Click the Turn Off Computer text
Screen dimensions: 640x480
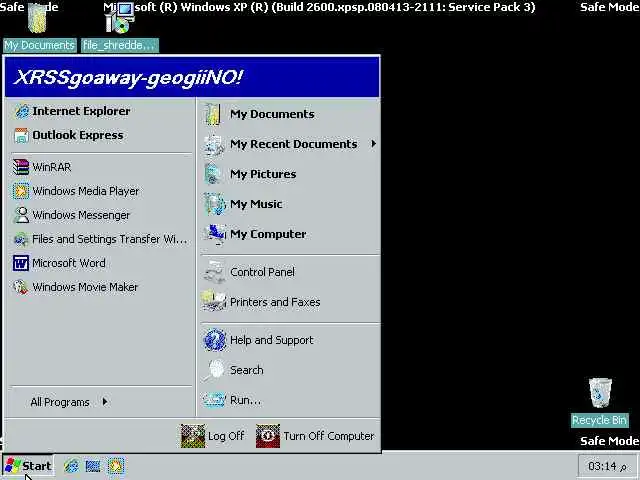pos(329,436)
